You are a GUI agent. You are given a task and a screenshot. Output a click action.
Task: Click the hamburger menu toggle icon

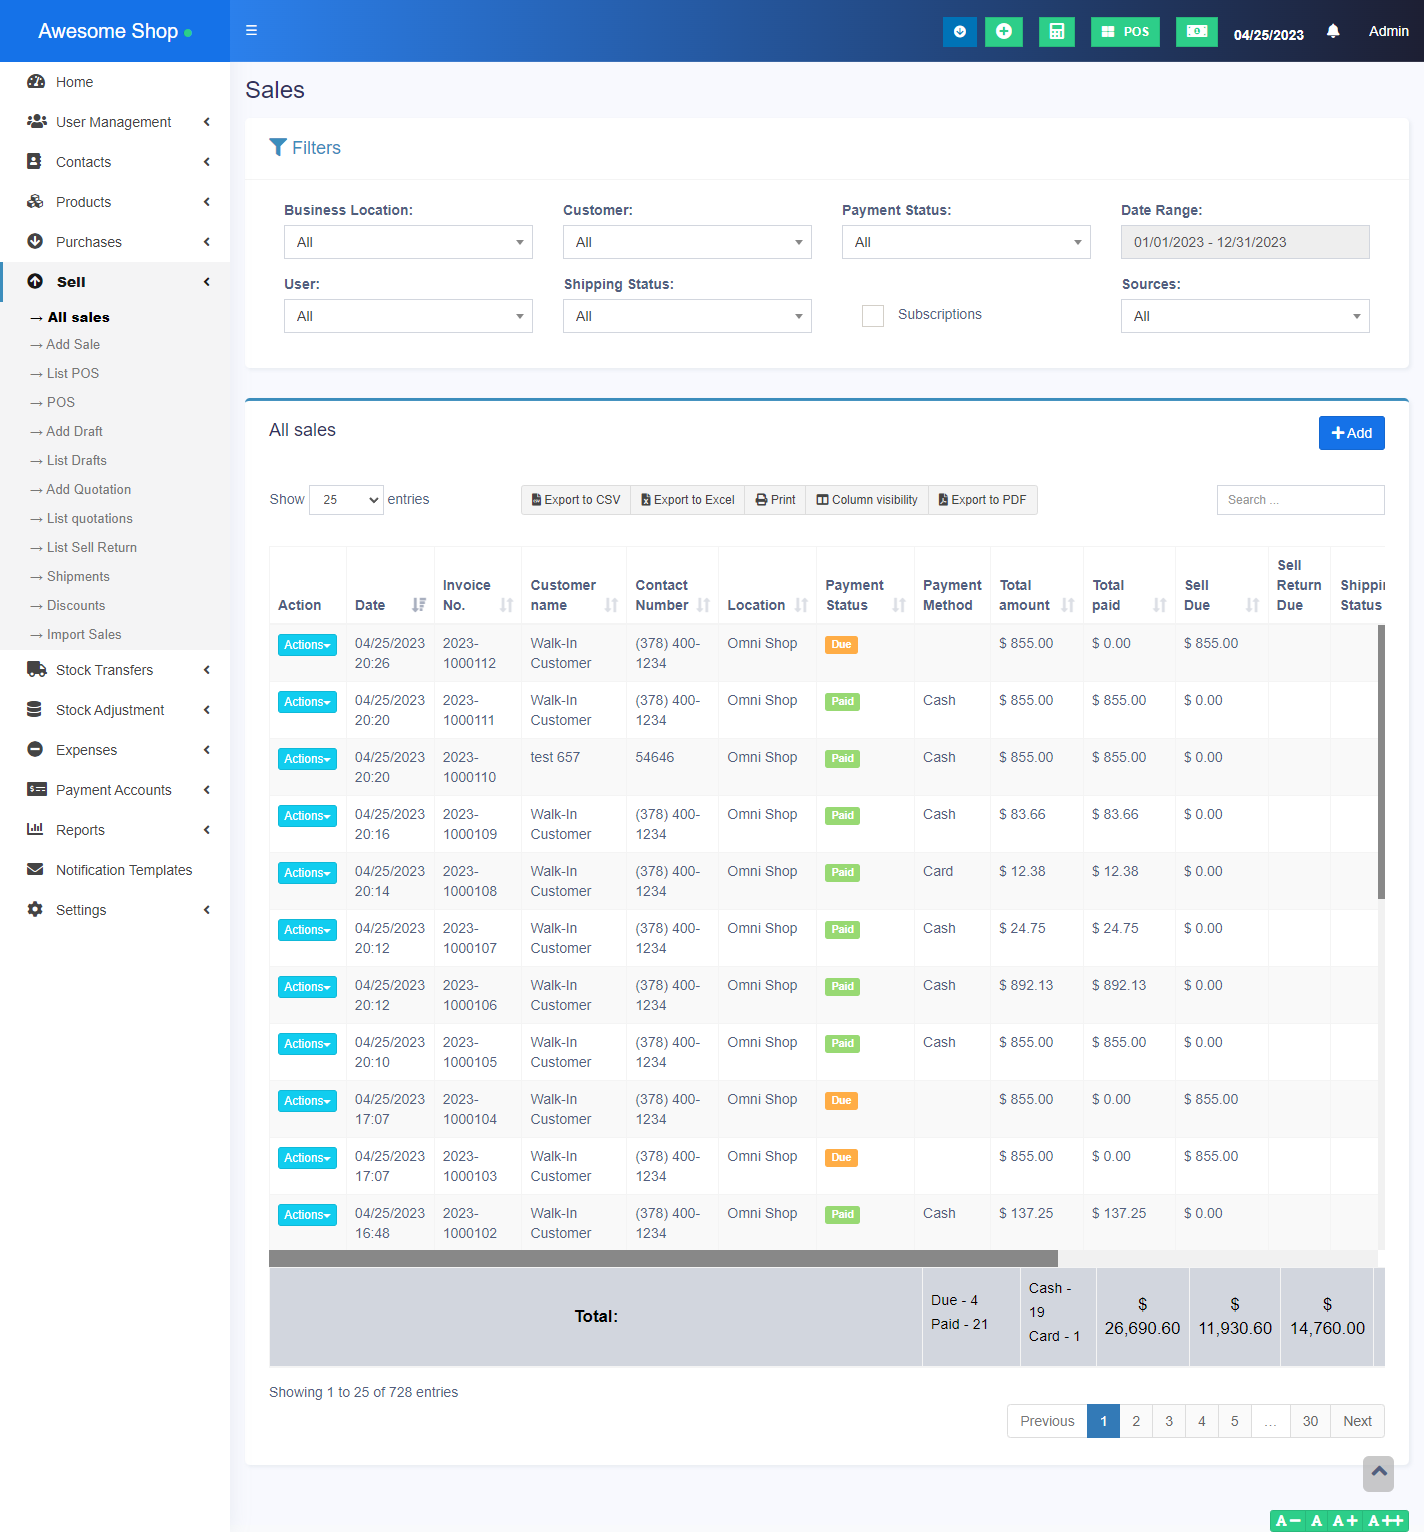pyautogui.click(x=251, y=30)
